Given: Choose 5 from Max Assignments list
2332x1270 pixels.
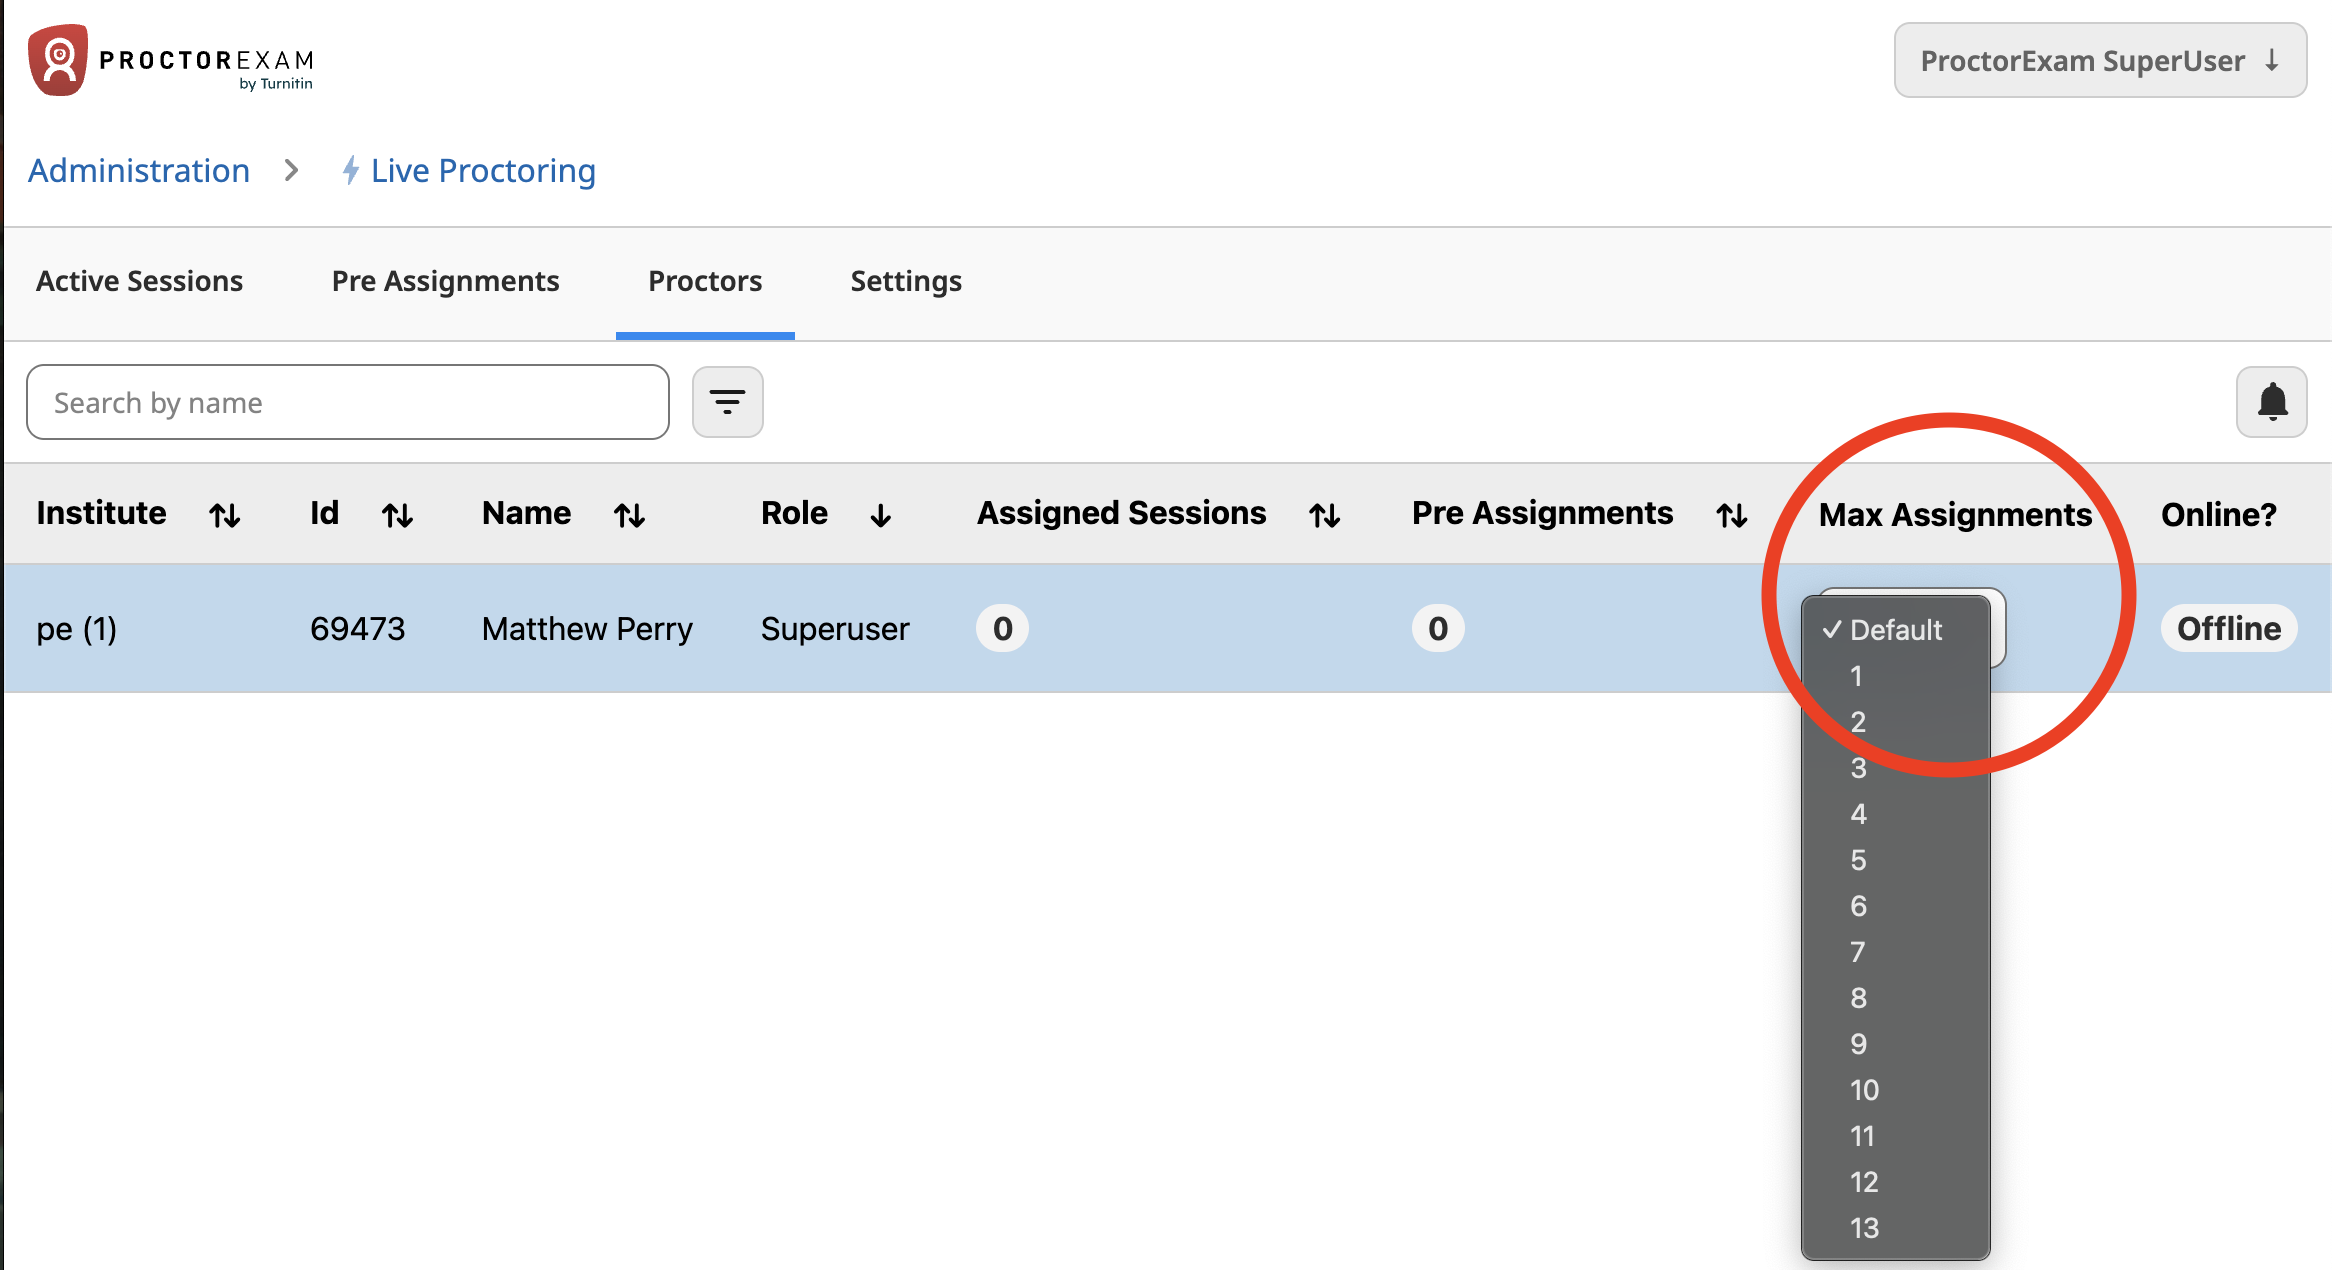Looking at the screenshot, I should pos(1895,860).
